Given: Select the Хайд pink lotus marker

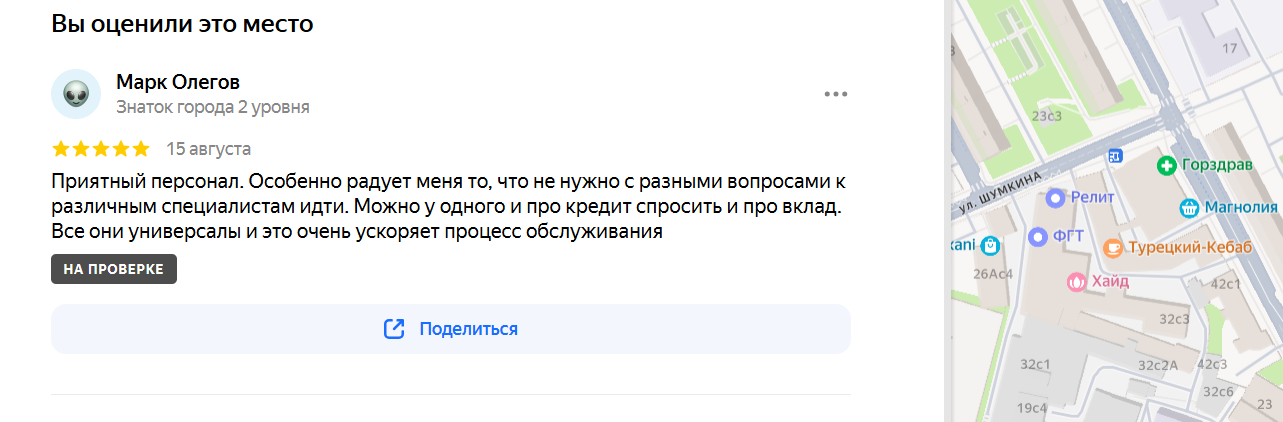Looking at the screenshot, I should pos(1075,282).
